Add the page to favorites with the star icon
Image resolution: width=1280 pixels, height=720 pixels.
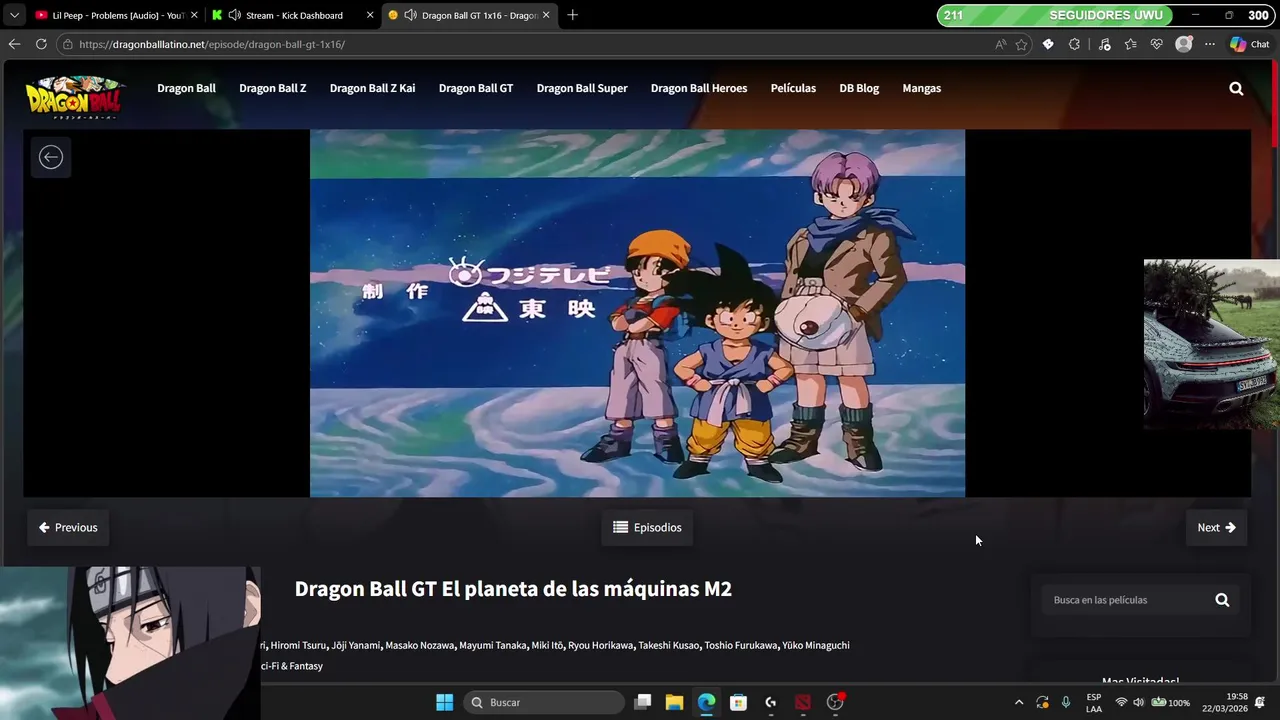[1021, 44]
